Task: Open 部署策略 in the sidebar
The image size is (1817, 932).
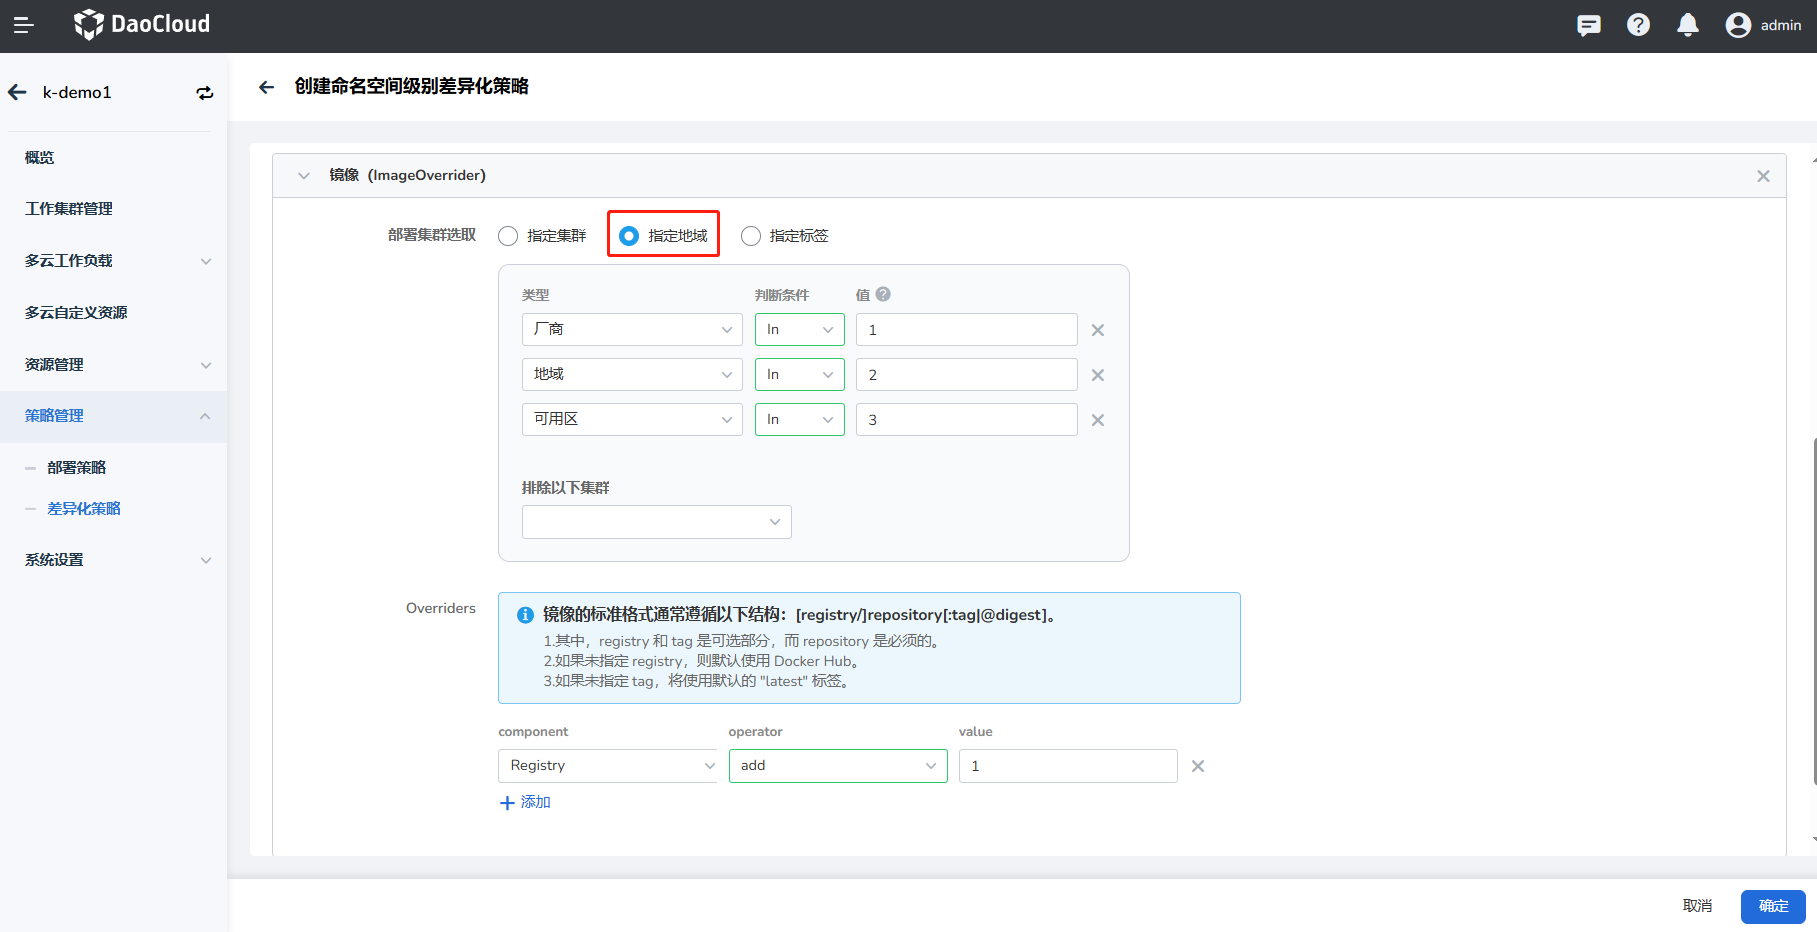Action: pos(76,468)
